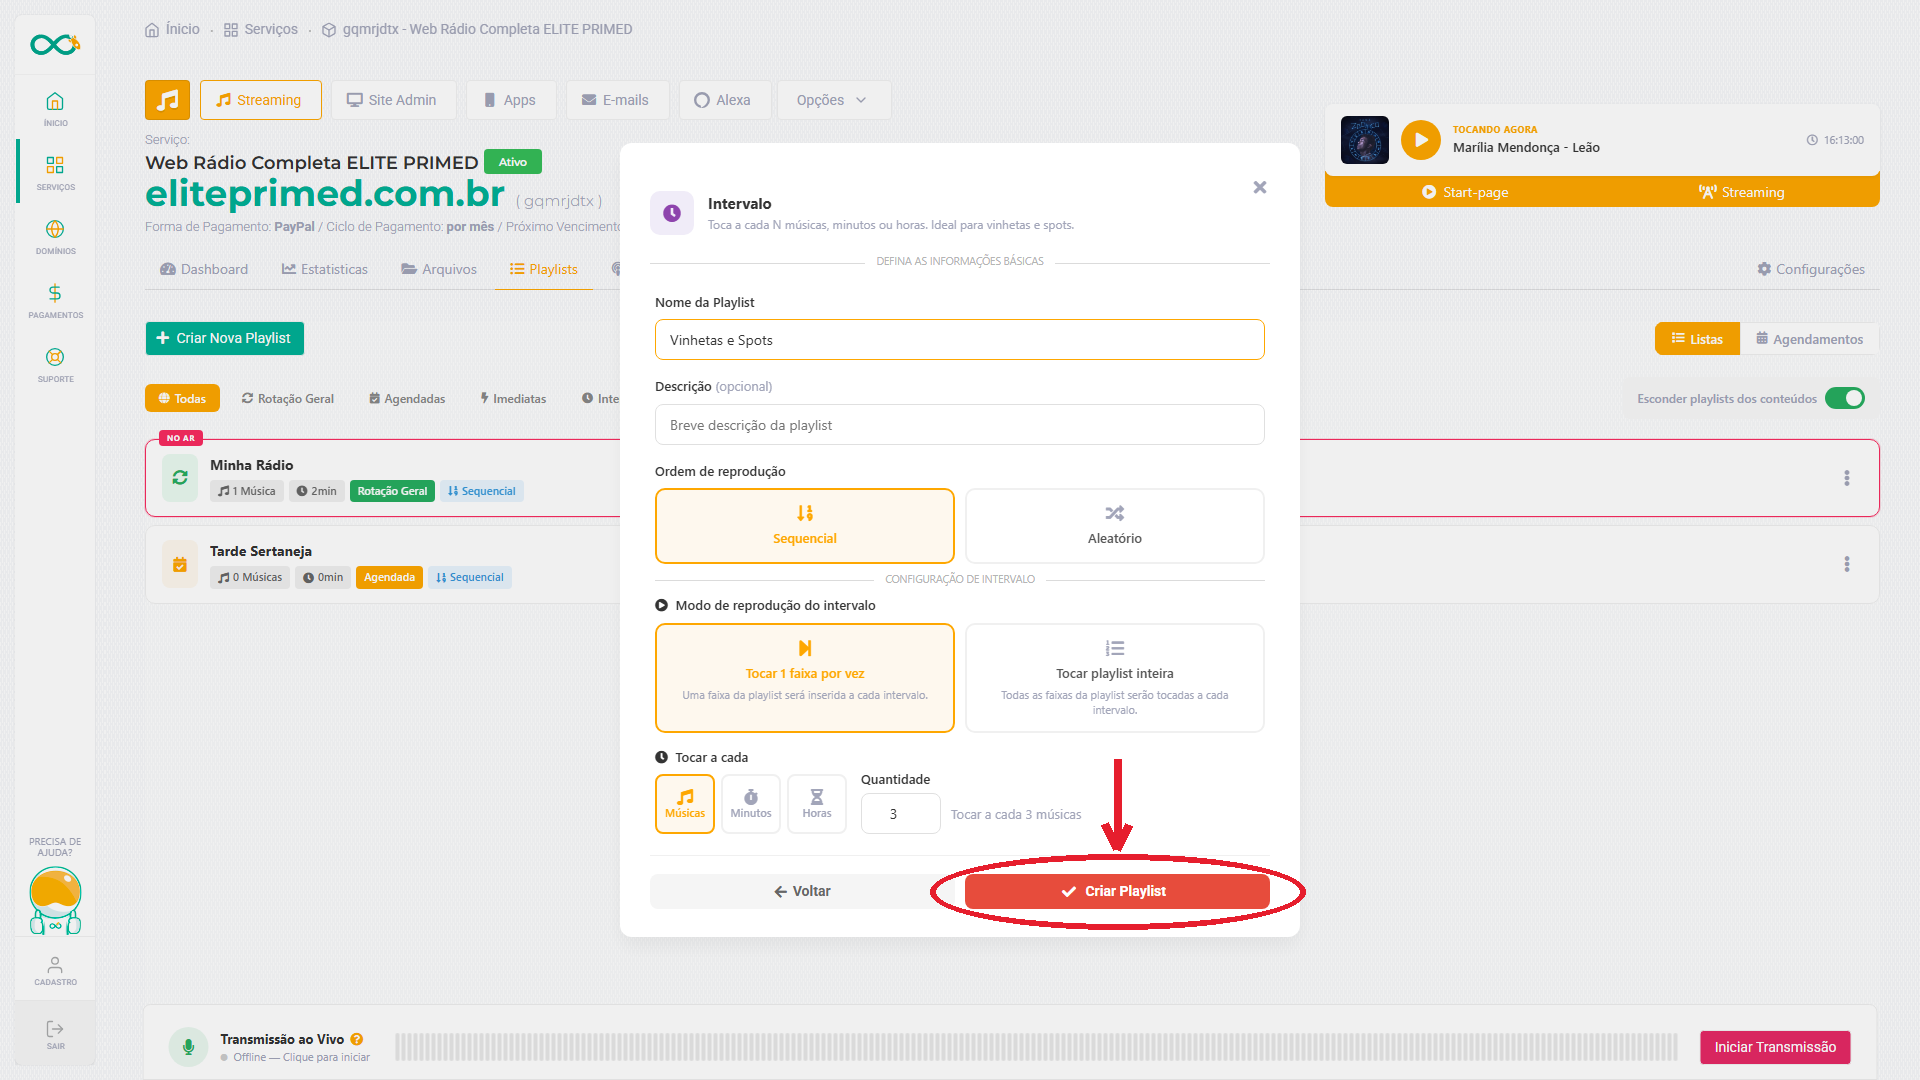This screenshot has height=1080, width=1920.
Task: Click the purple Intervalo clock icon
Action: [x=672, y=213]
